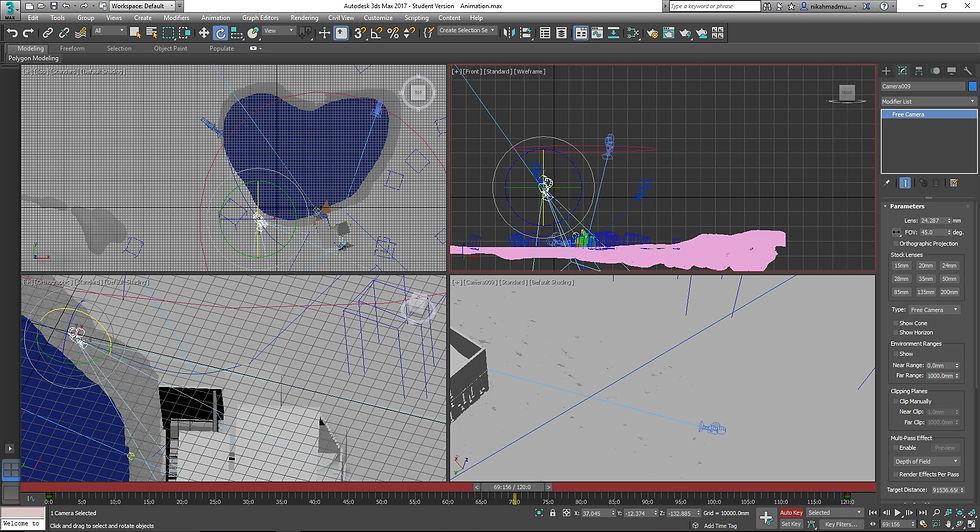Open the Hierarchy command panel tab
Screen dimensions: 980x532
(919, 71)
